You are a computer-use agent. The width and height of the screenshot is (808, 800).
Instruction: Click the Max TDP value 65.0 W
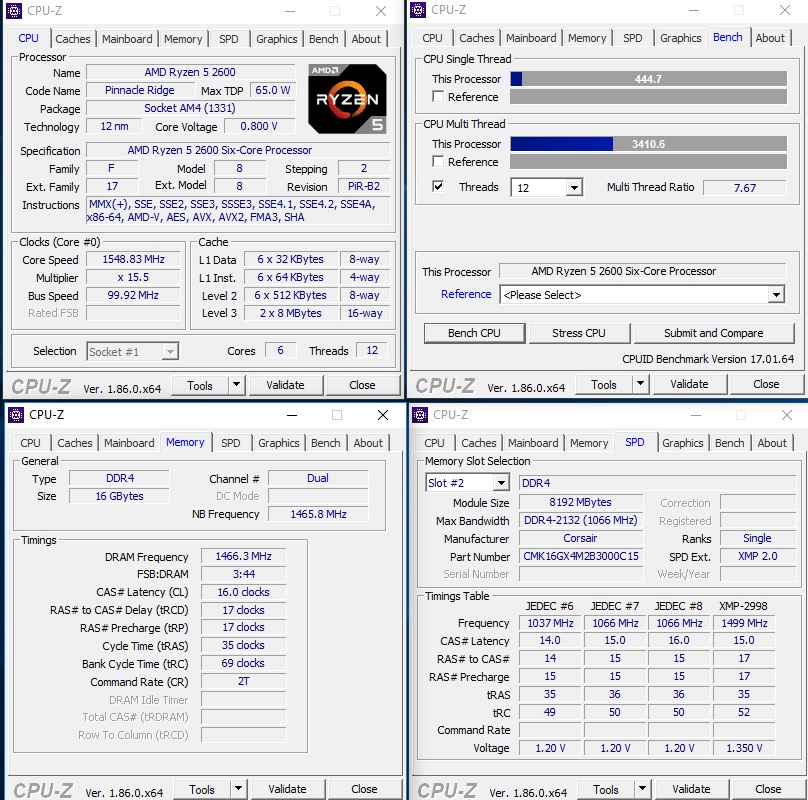(273, 90)
